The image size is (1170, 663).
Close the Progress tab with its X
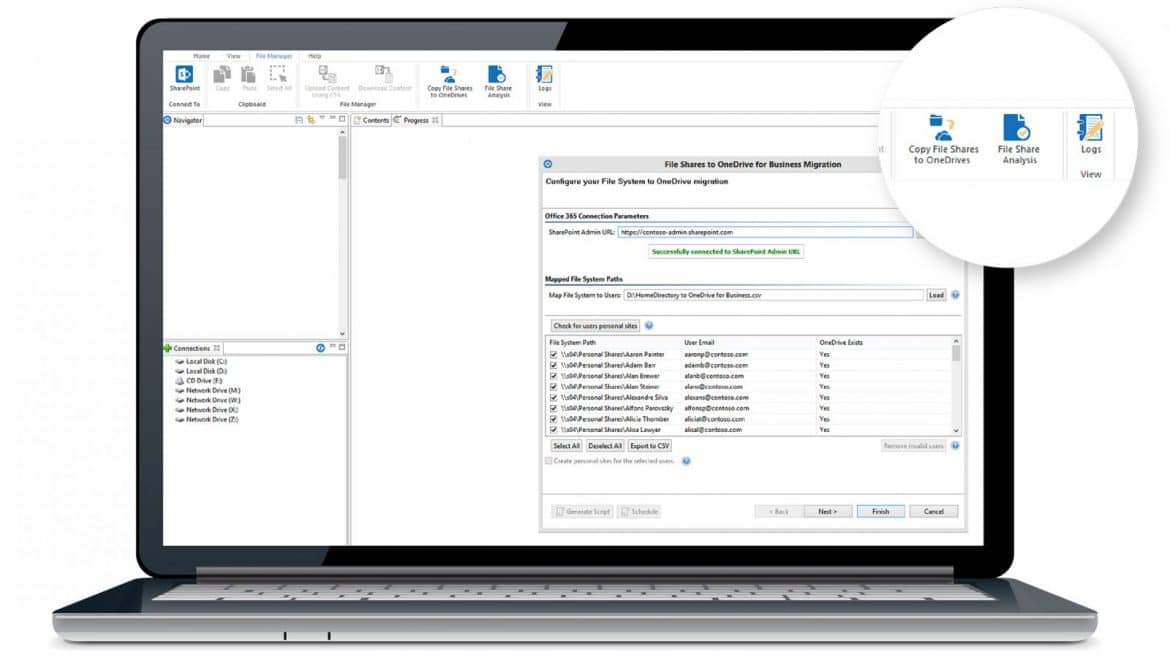point(435,119)
